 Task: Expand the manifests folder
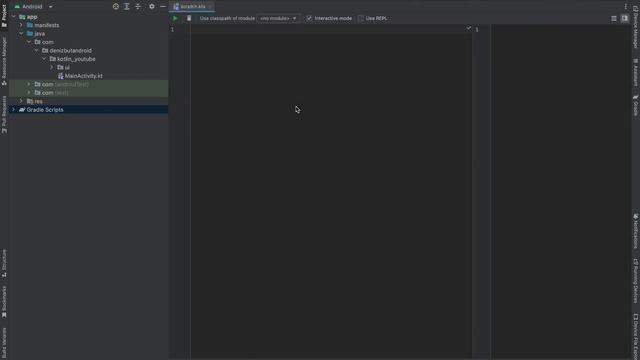pyautogui.click(x=21, y=25)
